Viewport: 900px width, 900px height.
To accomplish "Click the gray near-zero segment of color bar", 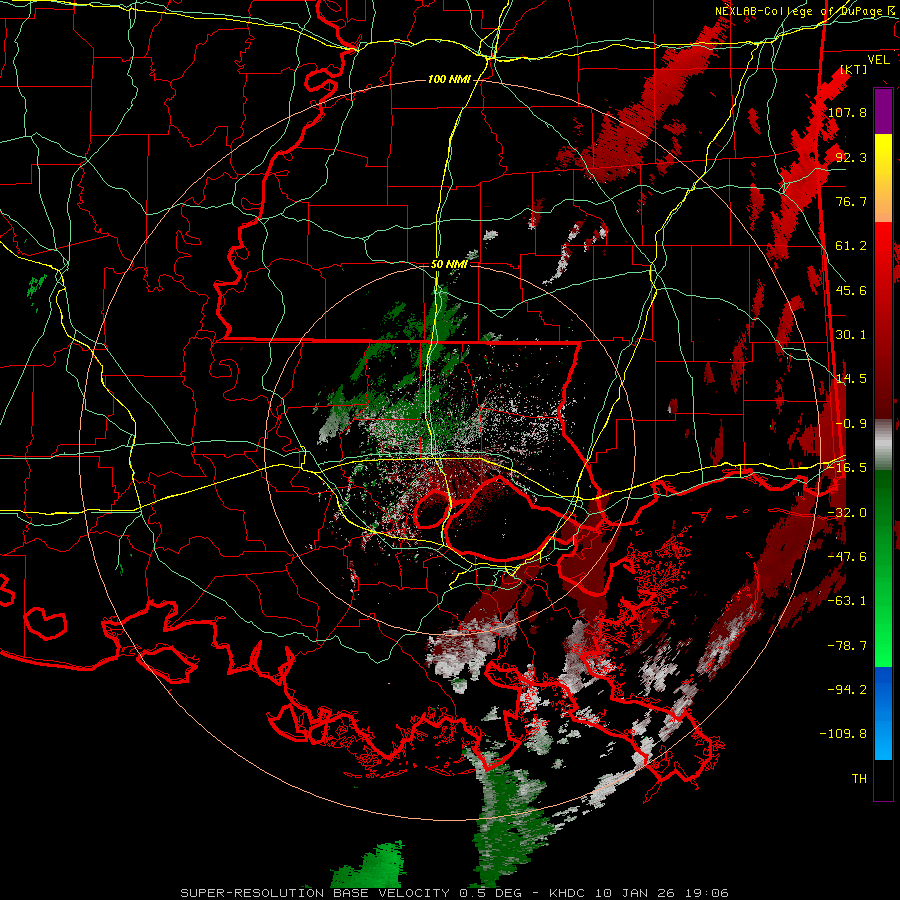I will (x=883, y=442).
